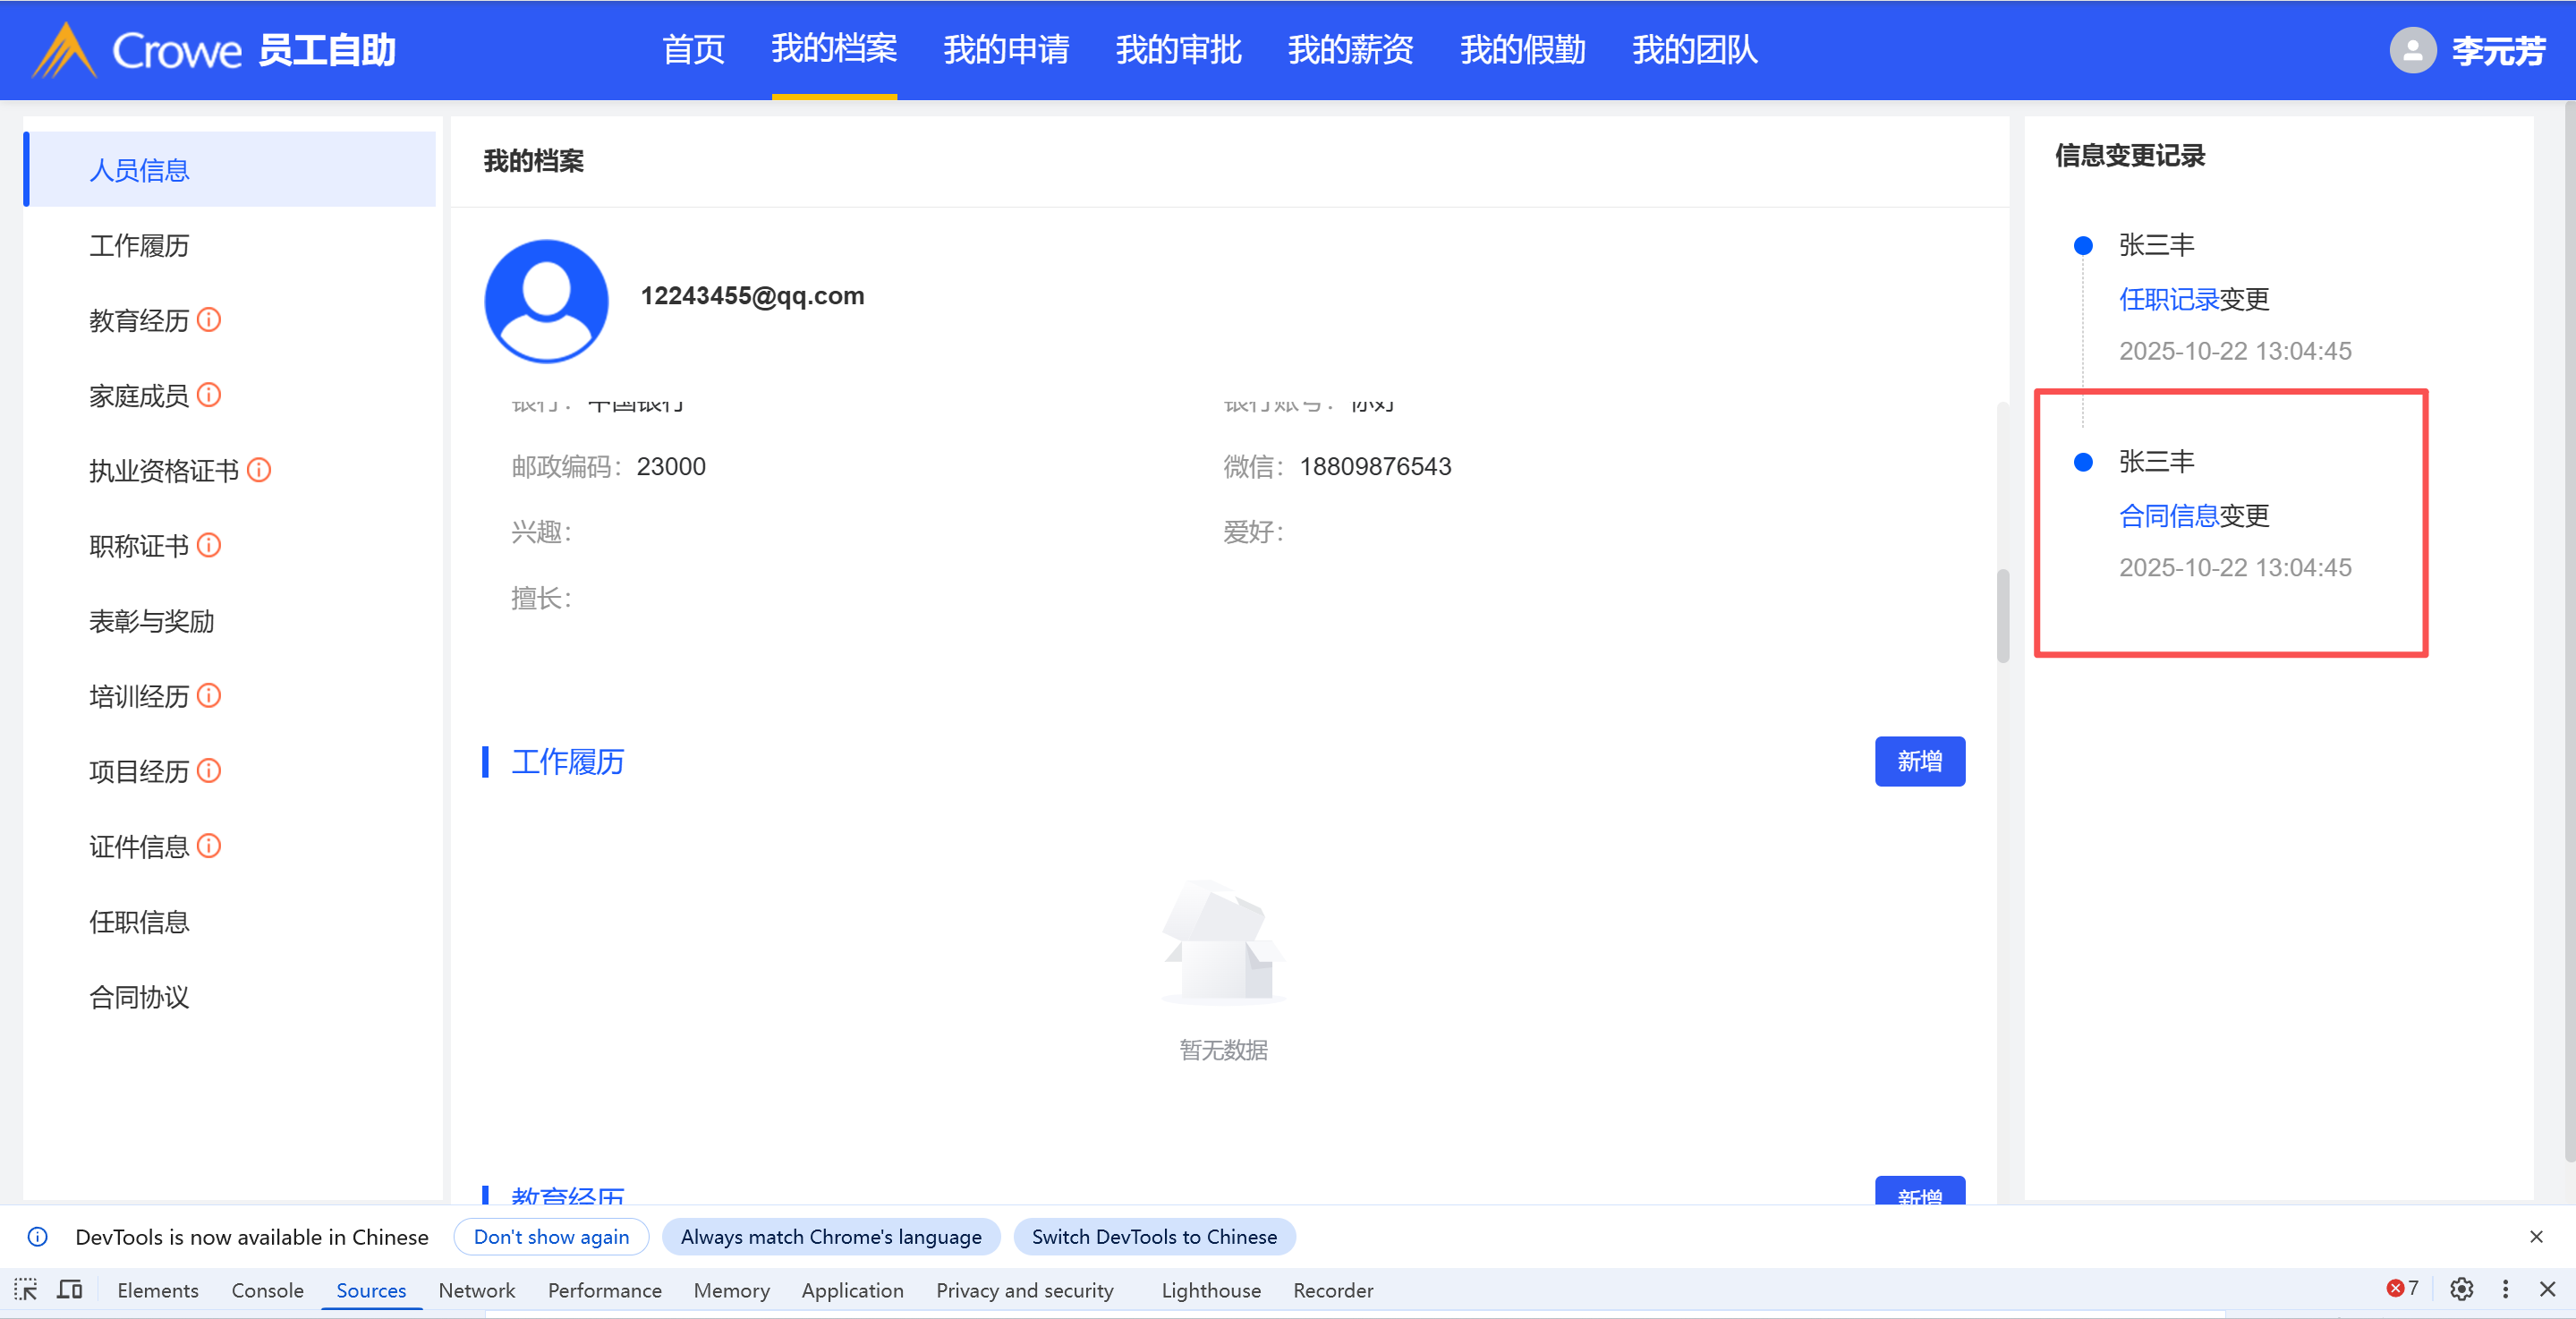Screen dimensions: 2576x1319
Task: Click the warning icon beside 执业资格证书
Action: click(259, 470)
